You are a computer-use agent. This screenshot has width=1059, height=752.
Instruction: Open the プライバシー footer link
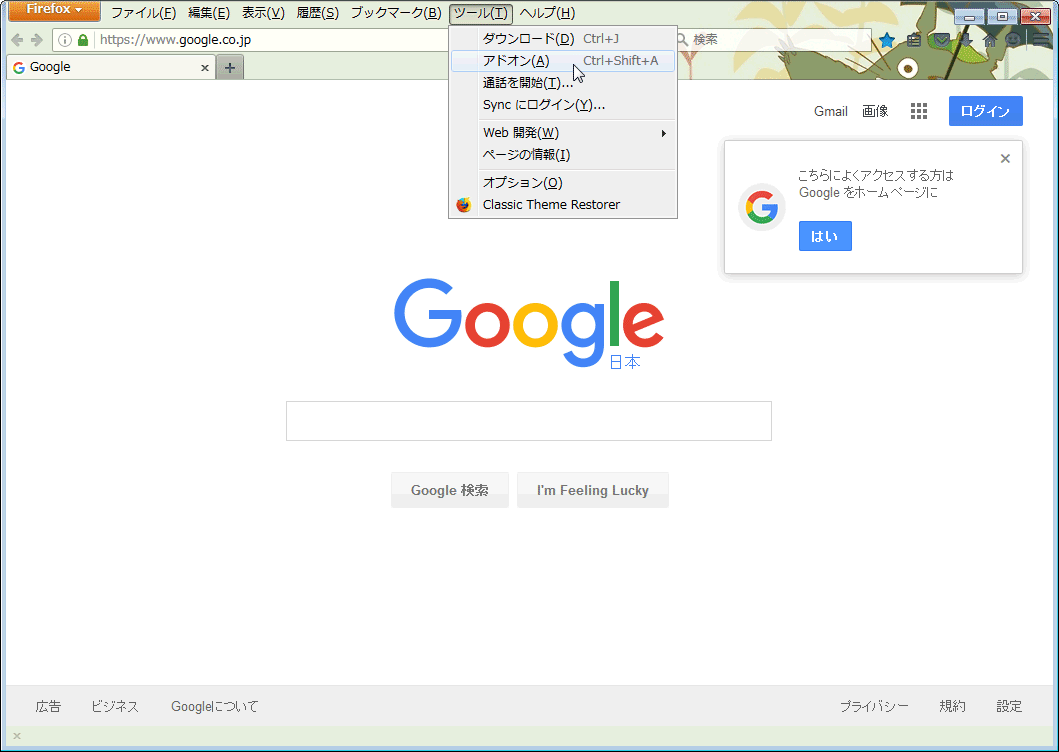tap(874, 707)
